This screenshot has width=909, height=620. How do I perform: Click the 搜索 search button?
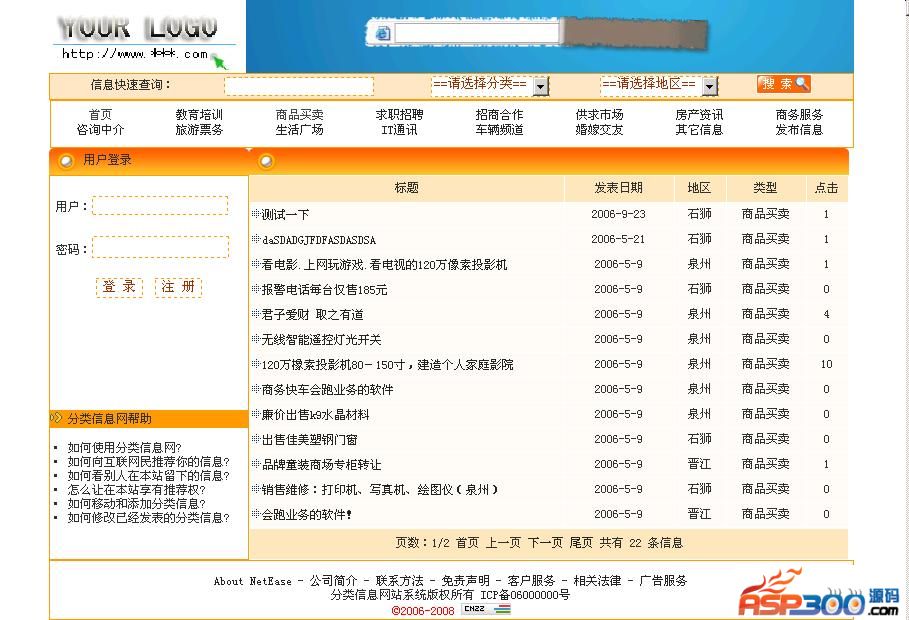click(783, 84)
